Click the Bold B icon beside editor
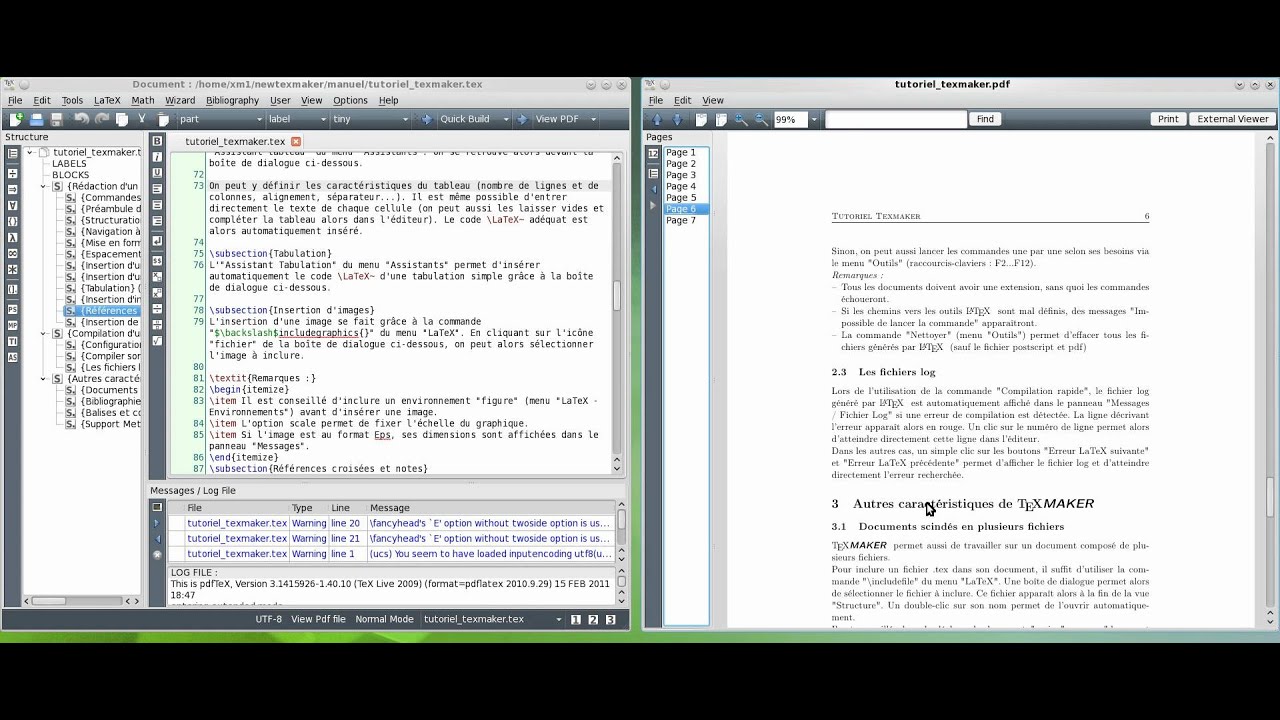Viewport: 1280px width, 720px height. click(x=157, y=141)
